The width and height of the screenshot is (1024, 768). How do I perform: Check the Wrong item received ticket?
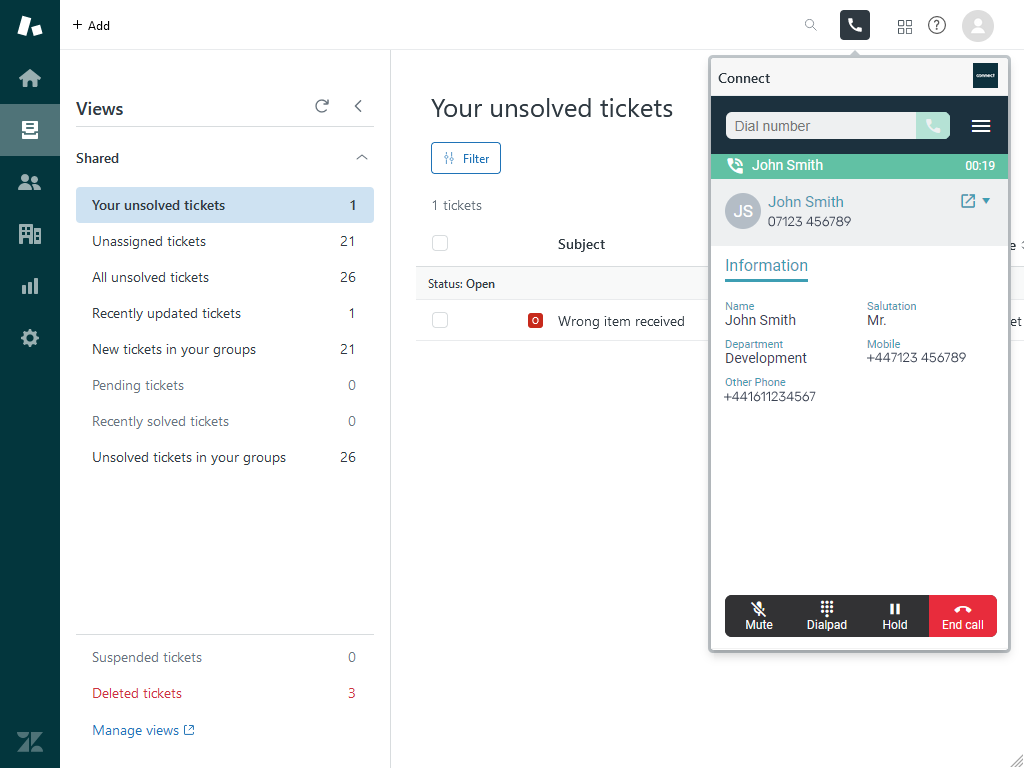pyautogui.click(x=440, y=320)
